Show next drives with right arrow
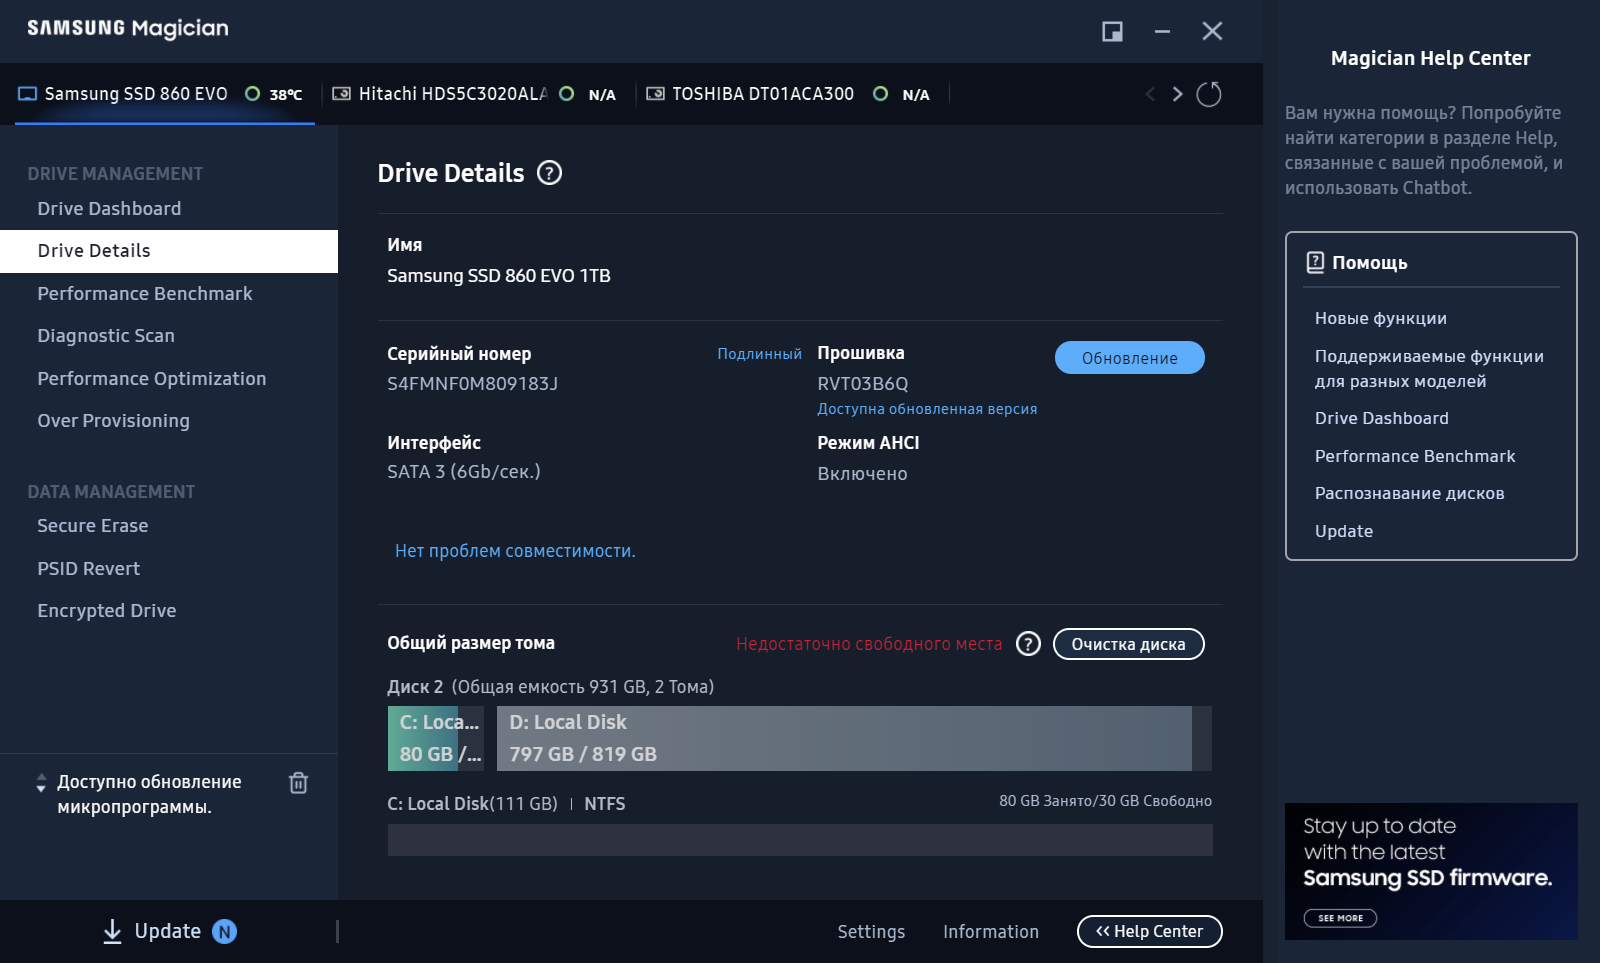The width and height of the screenshot is (1600, 963). pyautogui.click(x=1178, y=94)
